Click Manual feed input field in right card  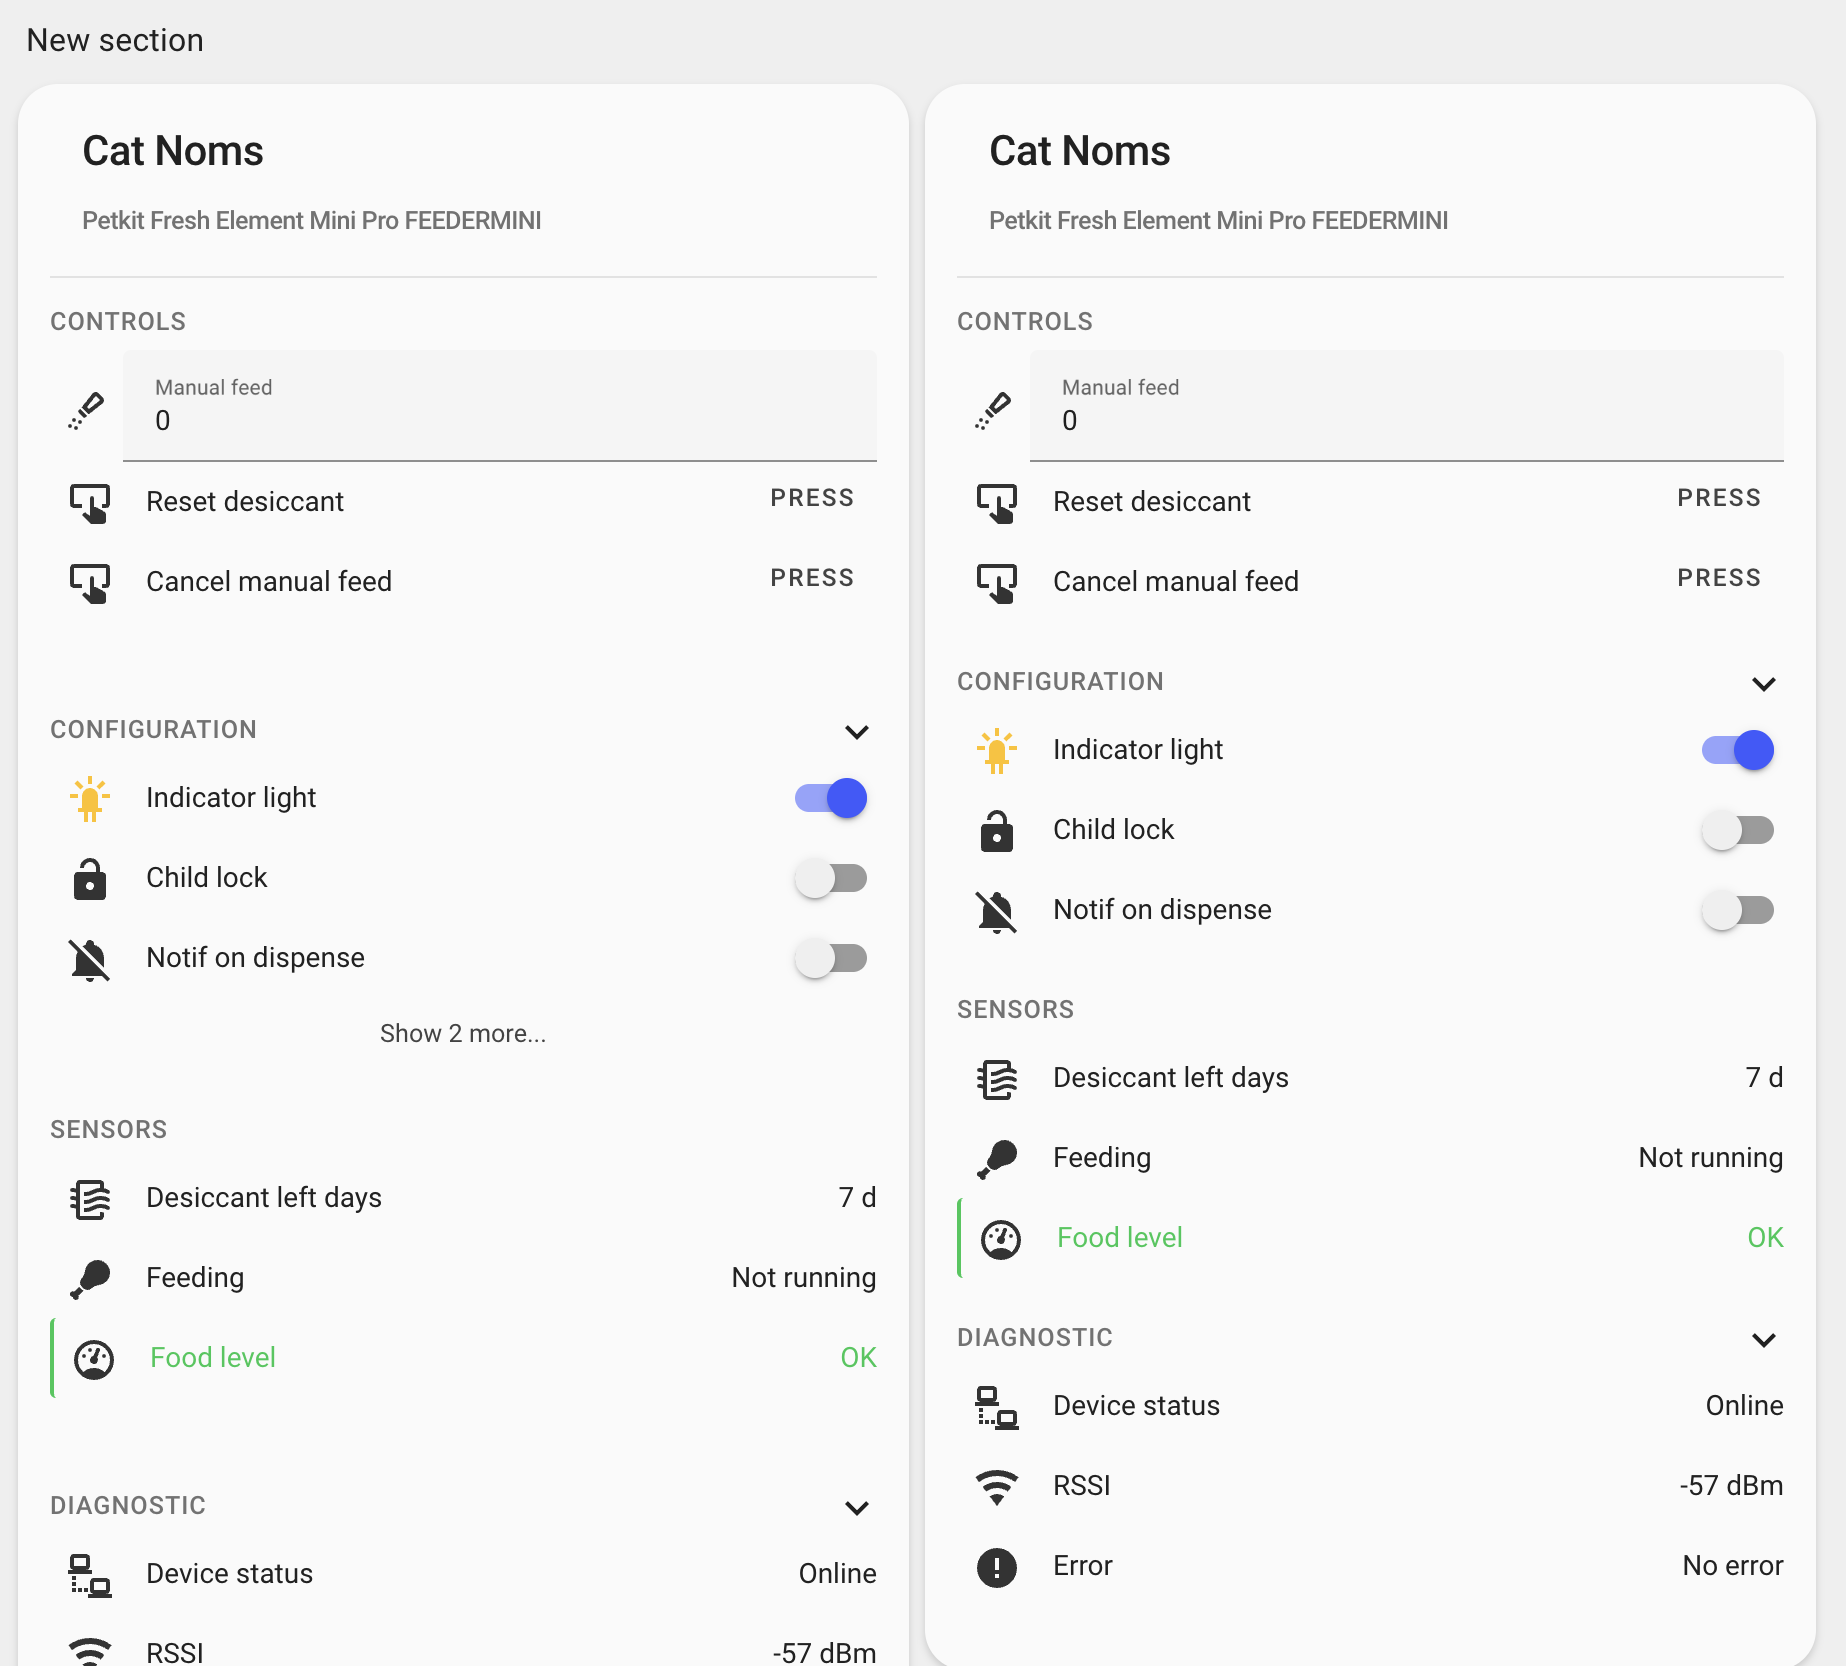click(1405, 407)
